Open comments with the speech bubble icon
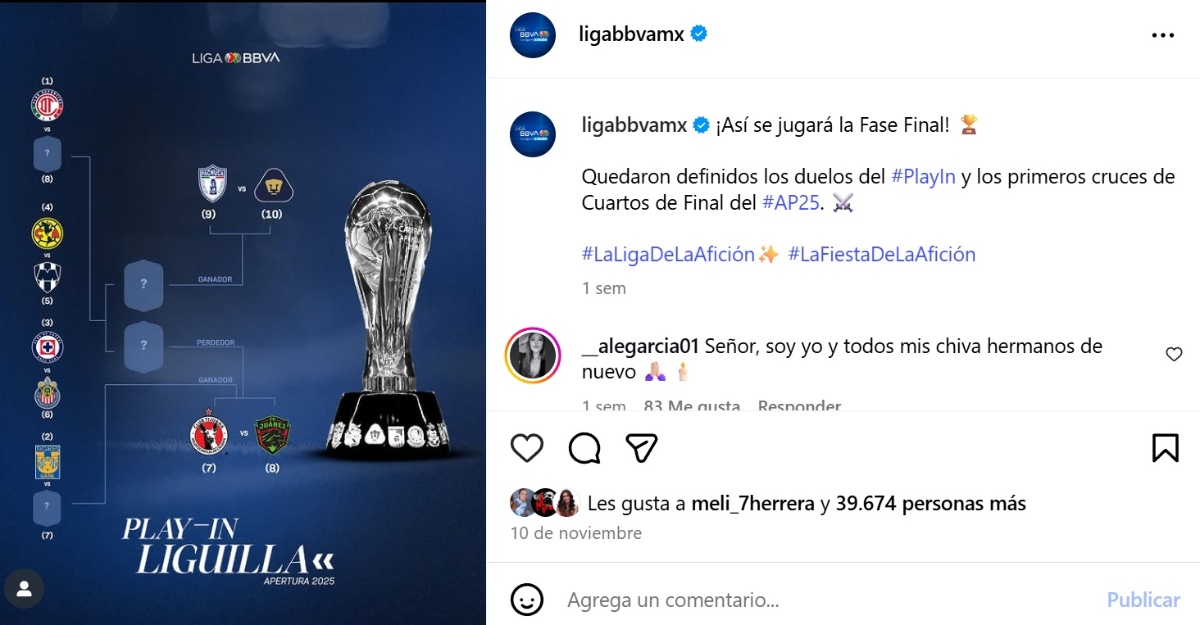1200x625 pixels. pos(584,447)
